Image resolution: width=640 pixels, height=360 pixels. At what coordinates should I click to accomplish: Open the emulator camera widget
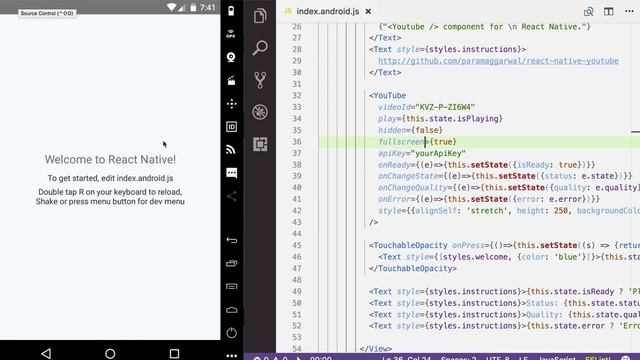(231, 57)
